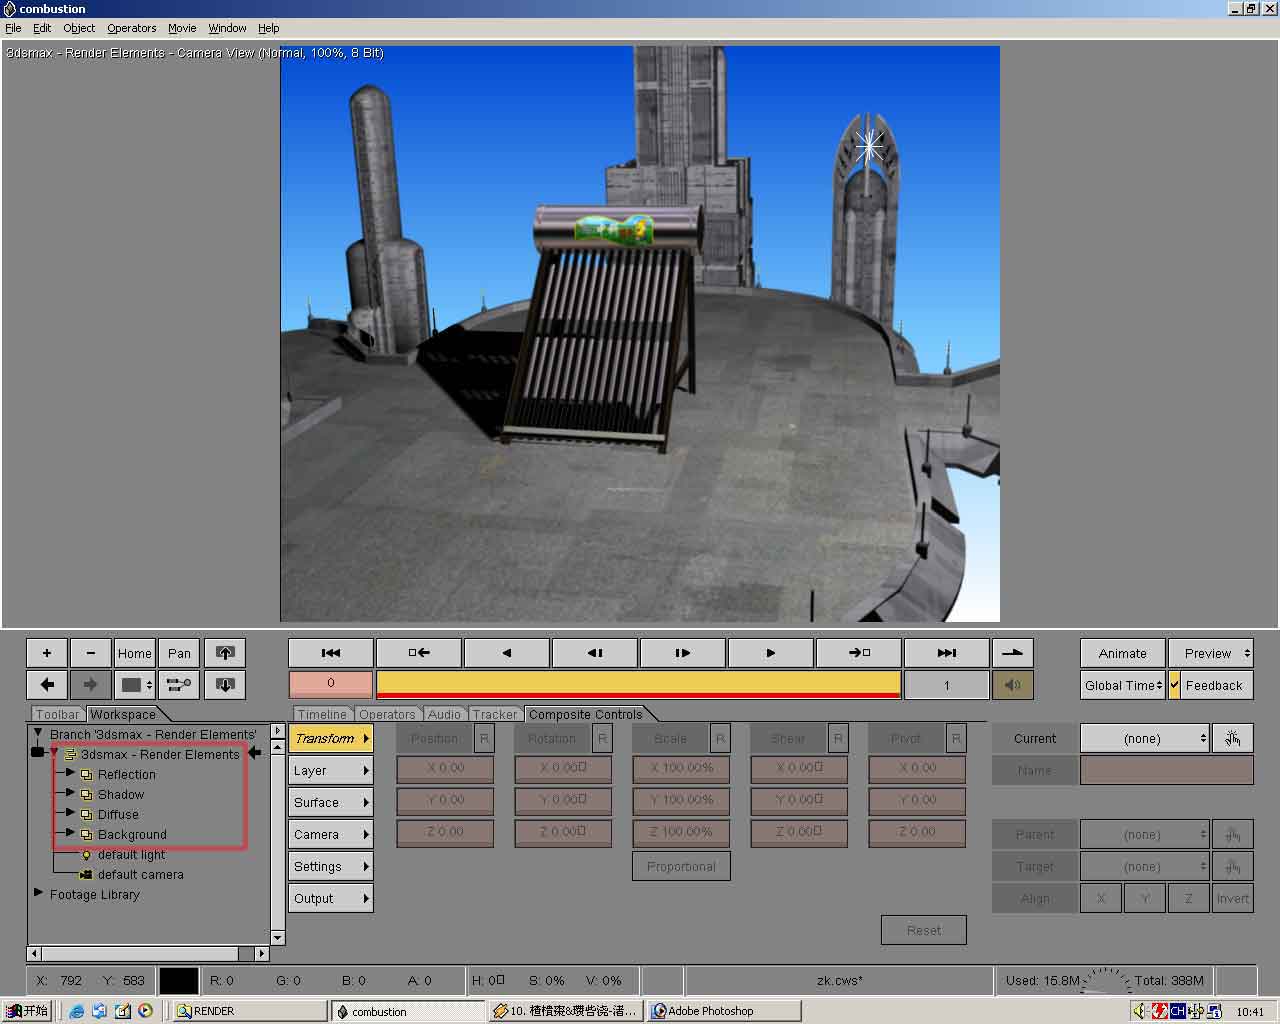Open the Operators menu
This screenshot has width=1280, height=1024.
click(131, 28)
